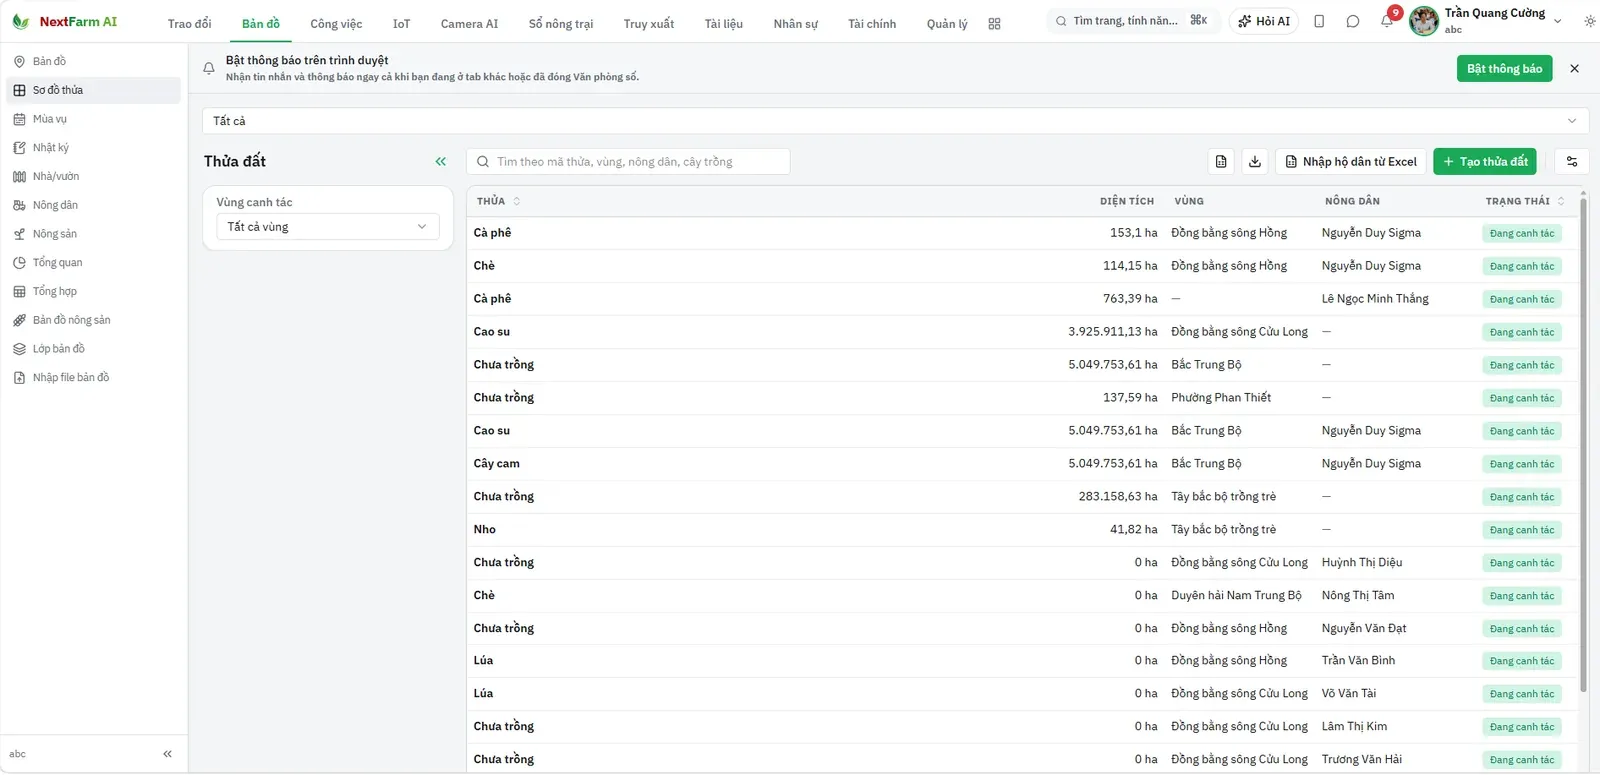Screen dimensions: 1600x775
Task: Click the global search box Tìm trang, tính năng
Action: (x=1133, y=21)
